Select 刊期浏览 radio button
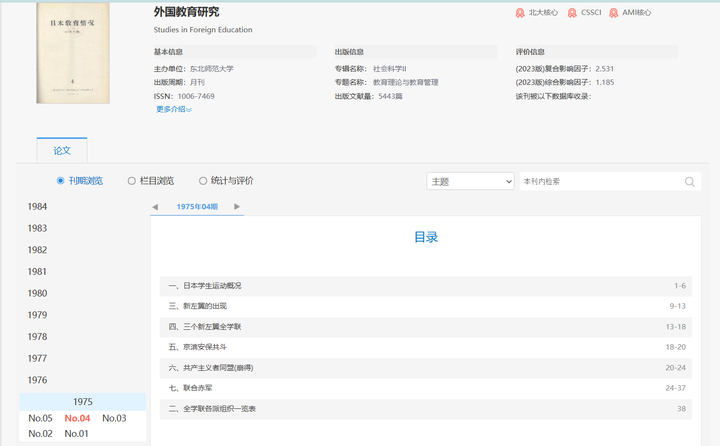Screen dimensions: 720x446 point(60,181)
